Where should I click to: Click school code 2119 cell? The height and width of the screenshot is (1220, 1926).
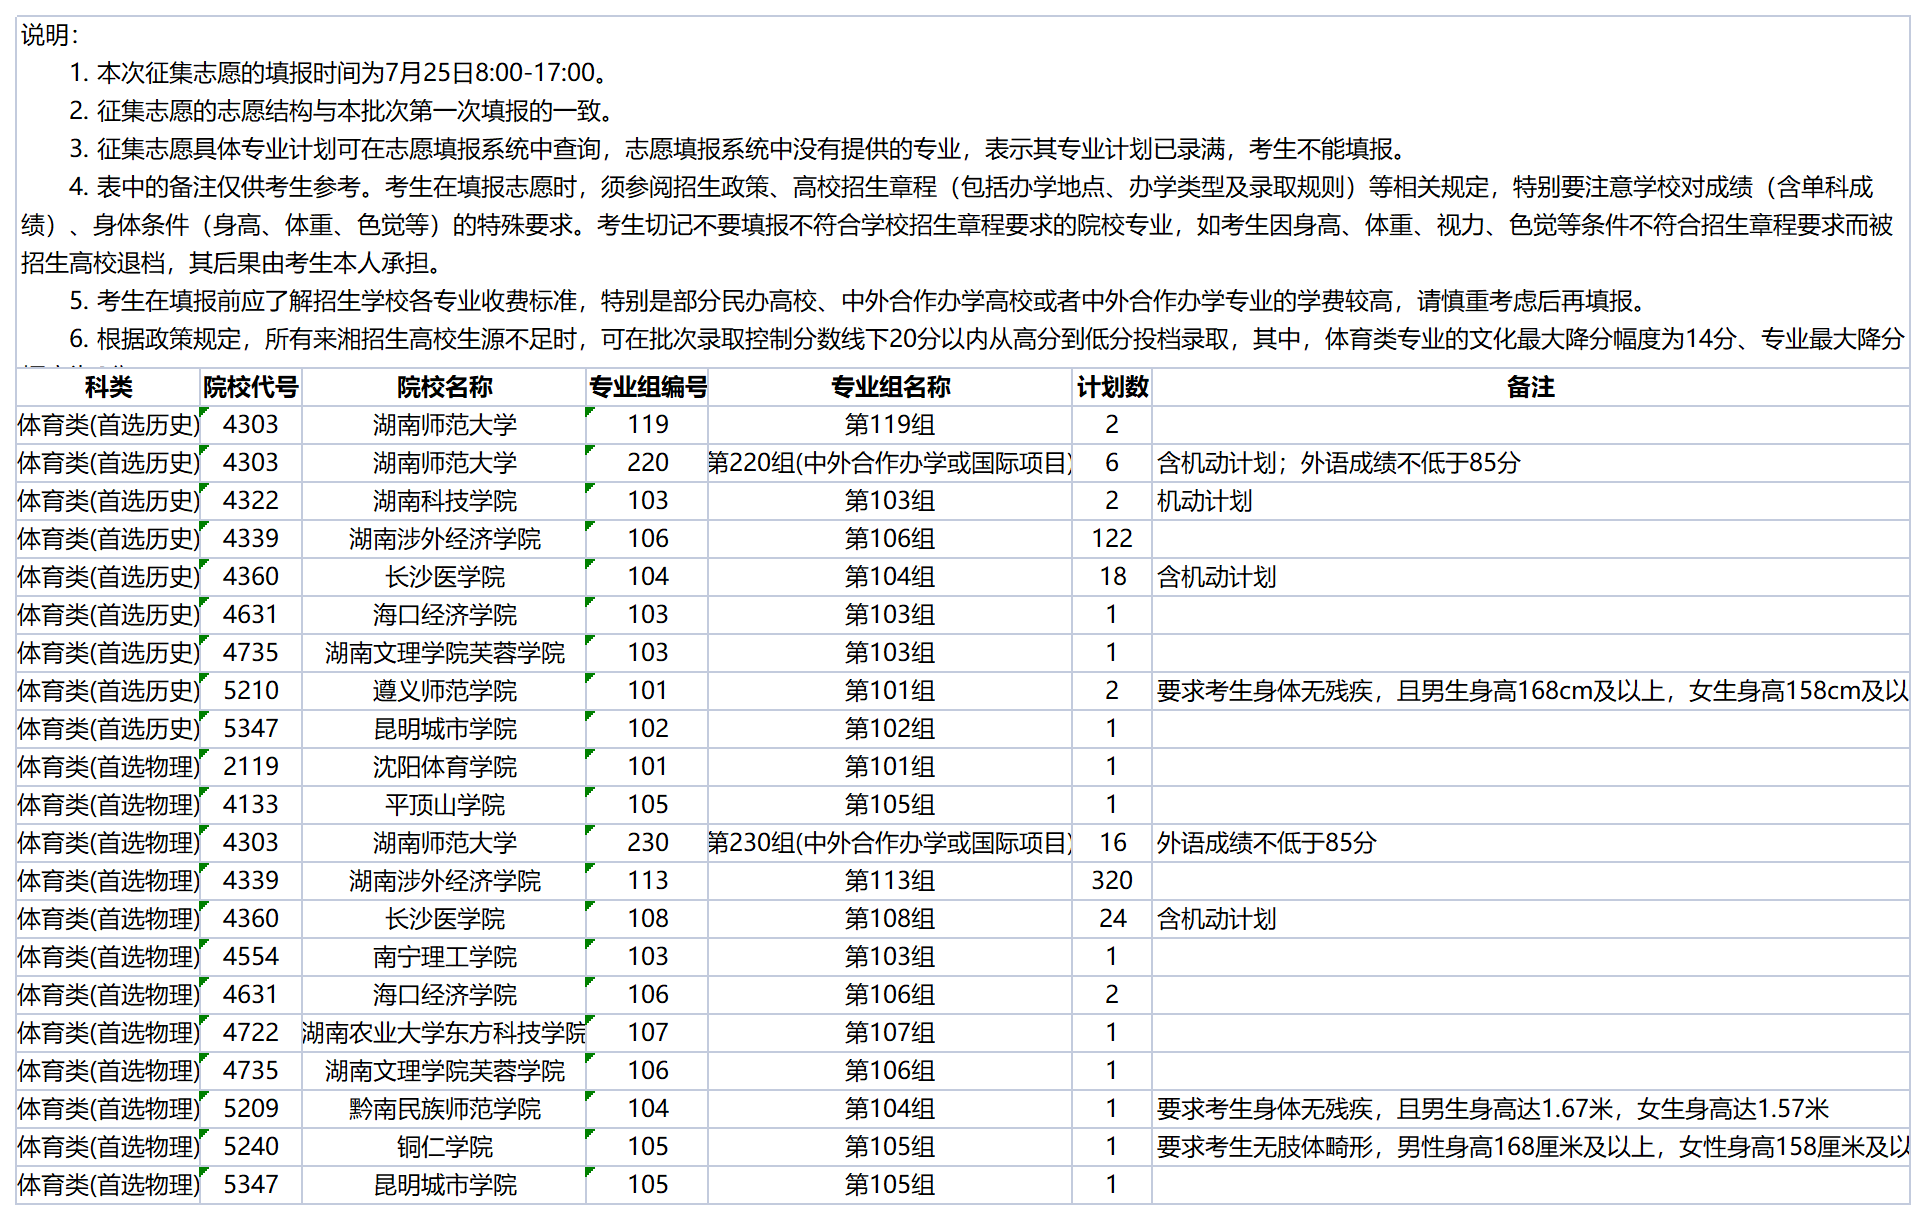click(251, 767)
